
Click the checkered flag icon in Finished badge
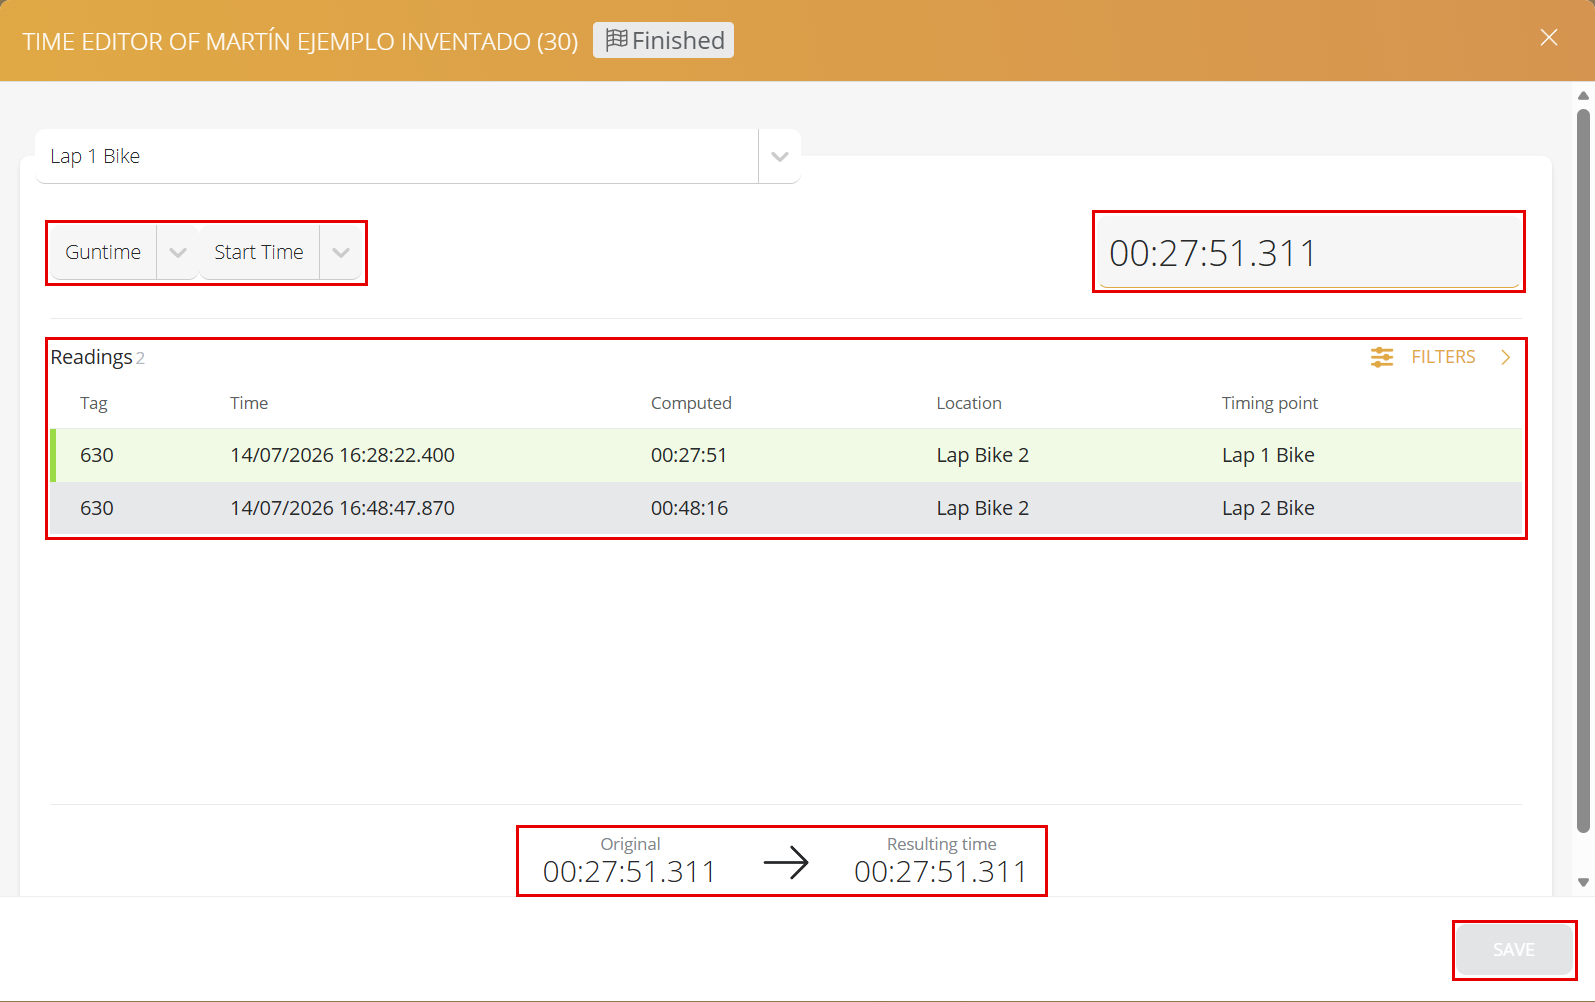point(617,40)
